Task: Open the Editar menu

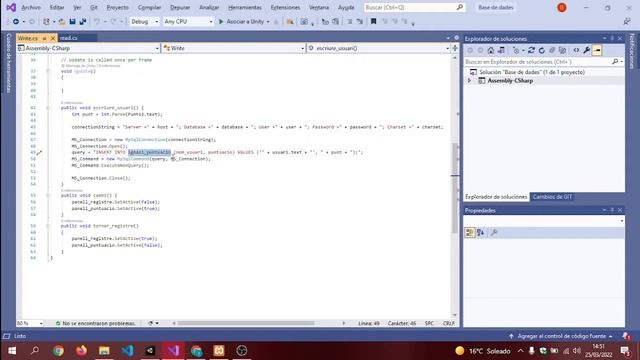Action: 57,7
